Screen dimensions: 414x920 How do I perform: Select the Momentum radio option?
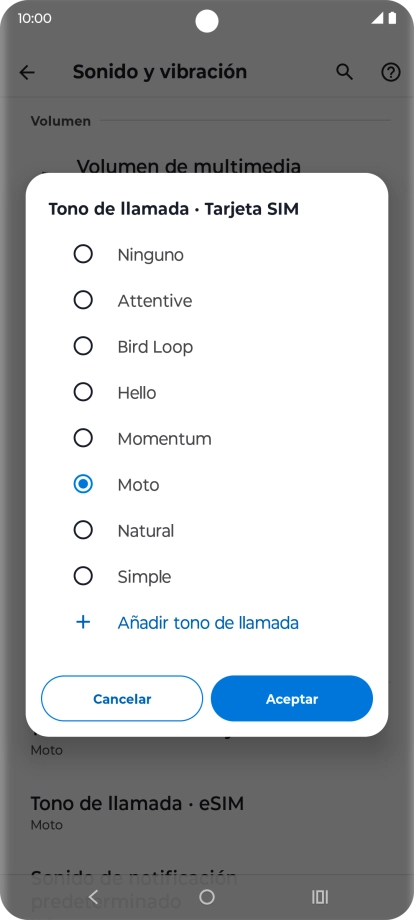click(x=83, y=438)
